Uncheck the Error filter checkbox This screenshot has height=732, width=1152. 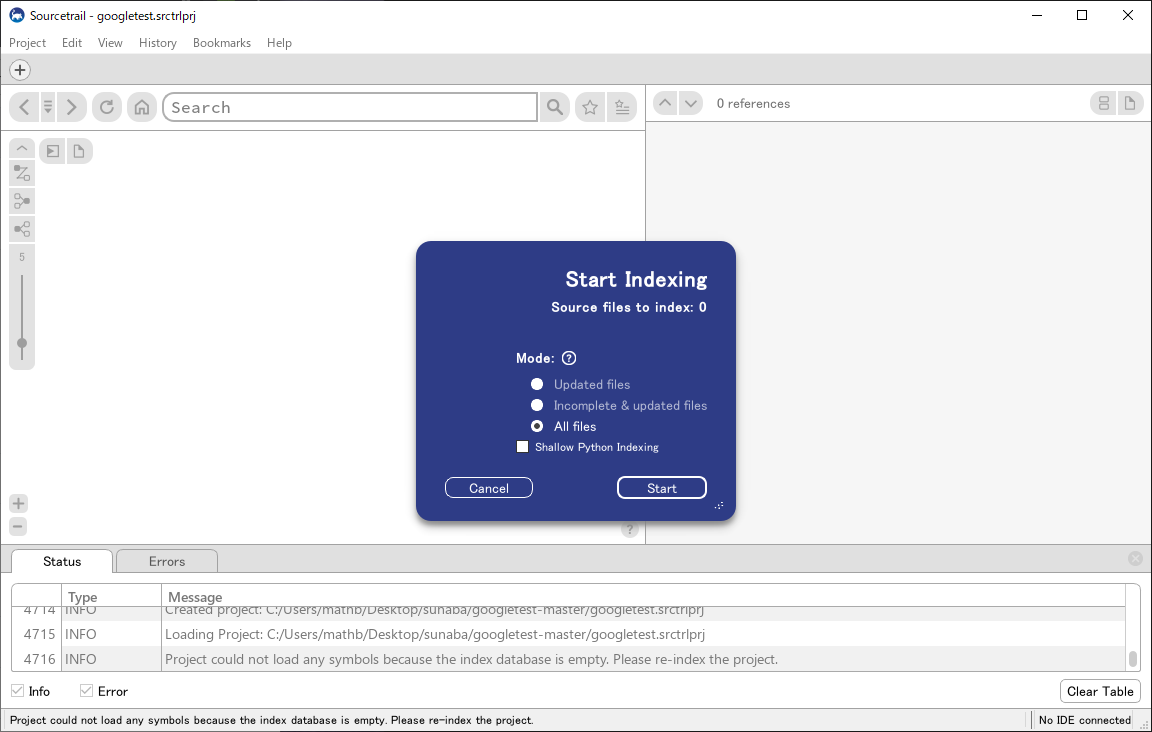87,691
